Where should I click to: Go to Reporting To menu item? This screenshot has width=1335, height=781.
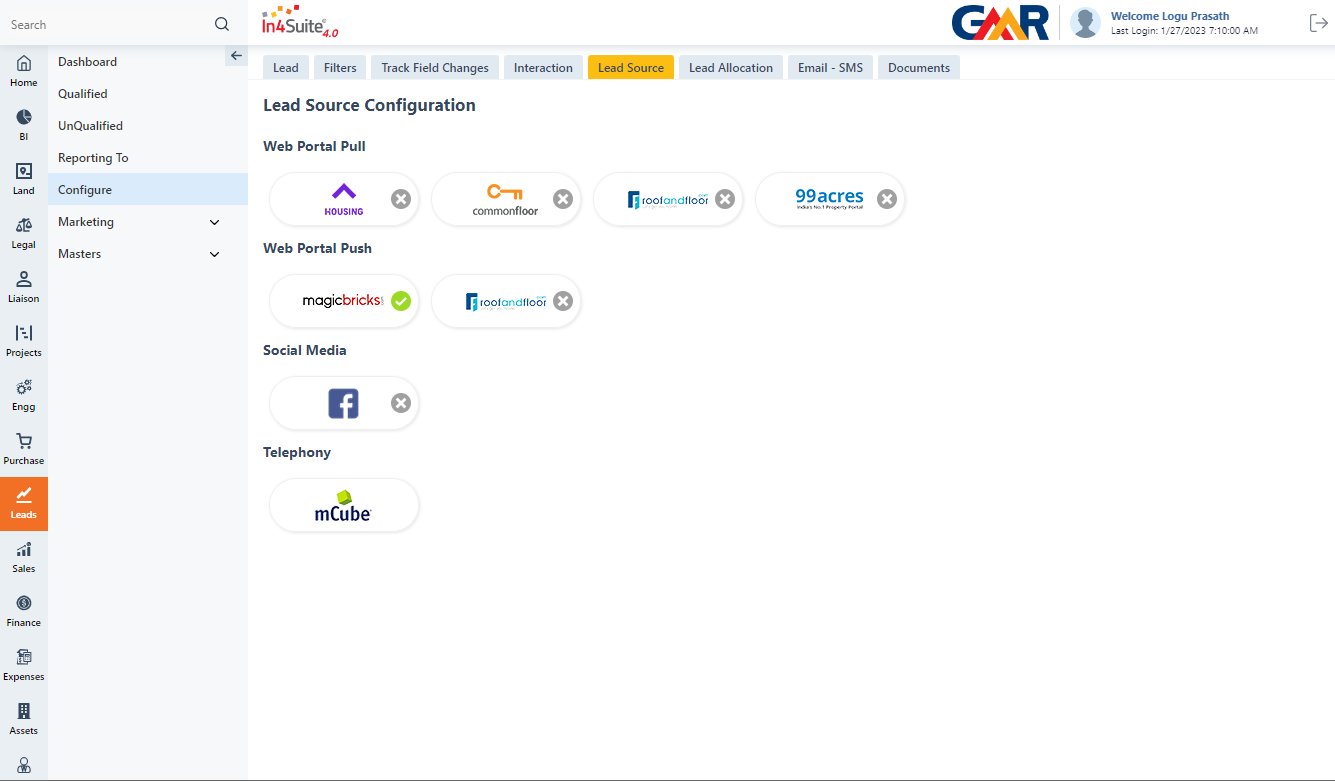tap(93, 158)
